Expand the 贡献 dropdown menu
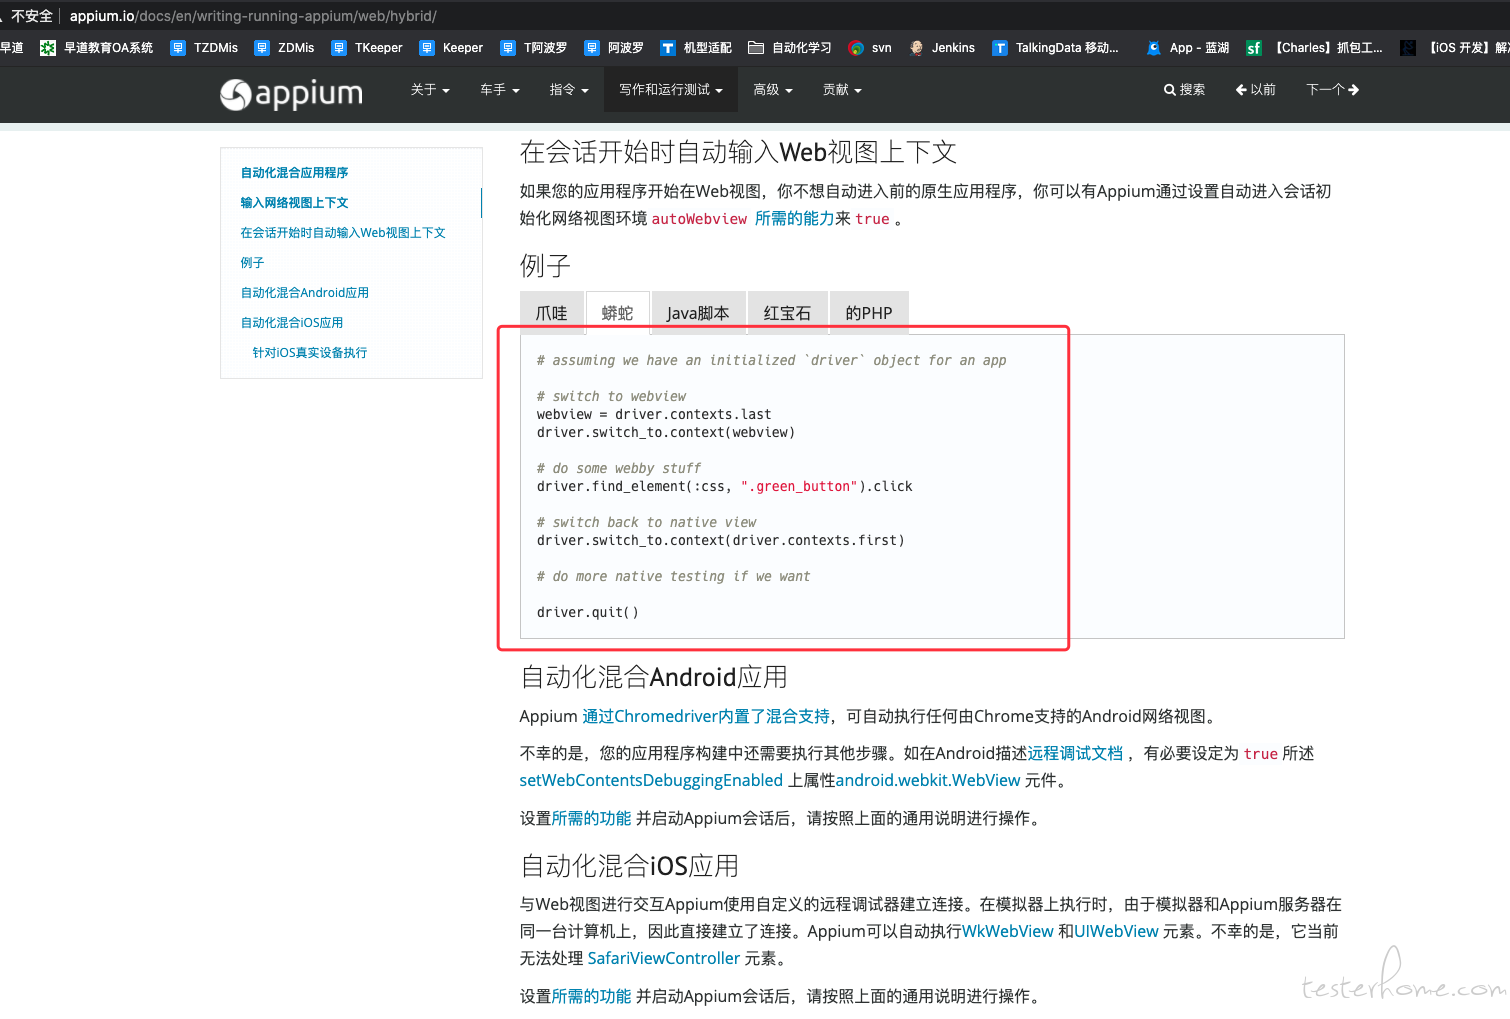 click(842, 90)
